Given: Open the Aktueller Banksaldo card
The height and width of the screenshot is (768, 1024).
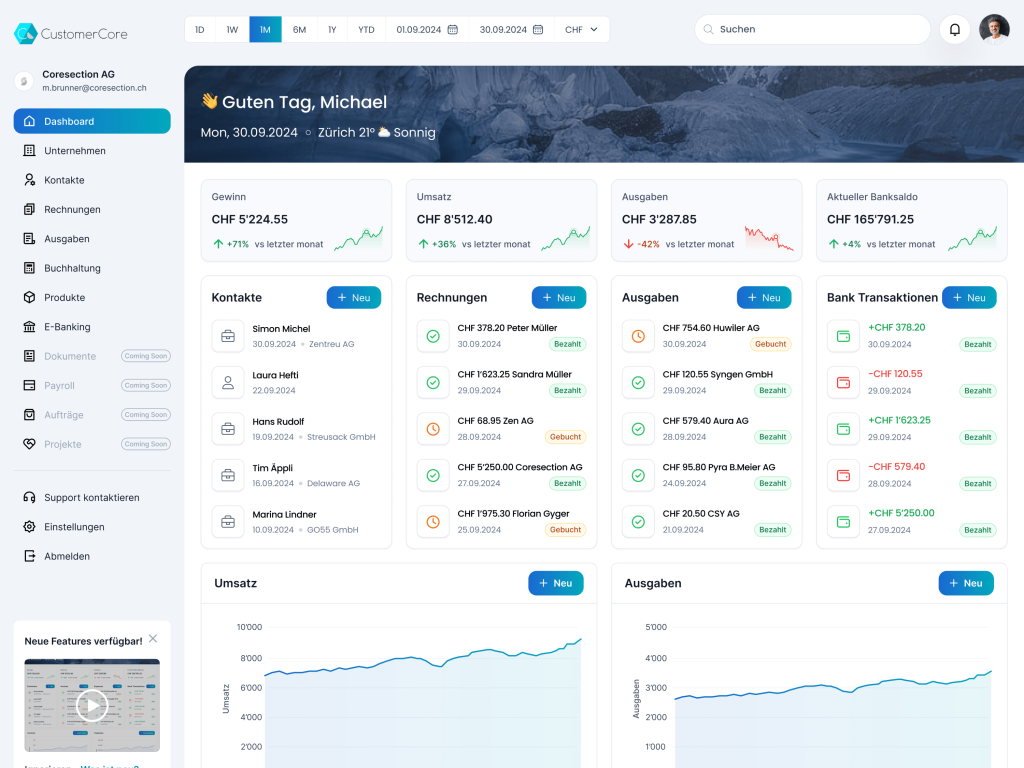Looking at the screenshot, I should [912, 221].
